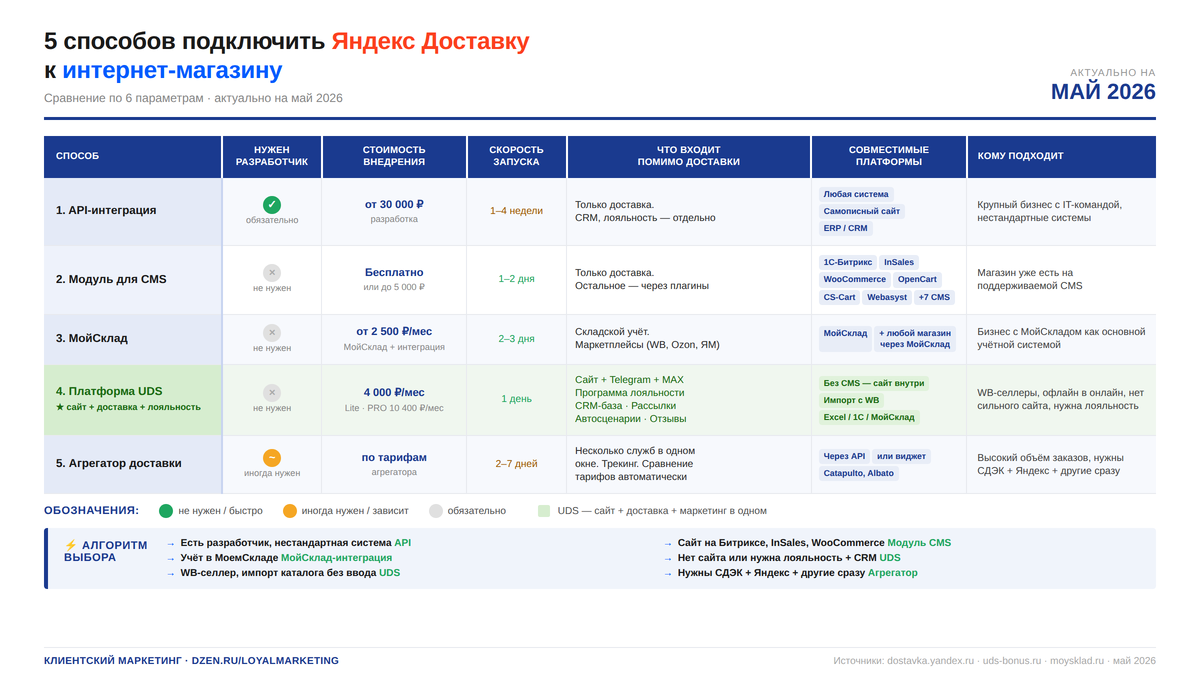Click the '+ любой магазин через МойСклад' tag
Screen dimensions: 1200x680
[x=915, y=338]
